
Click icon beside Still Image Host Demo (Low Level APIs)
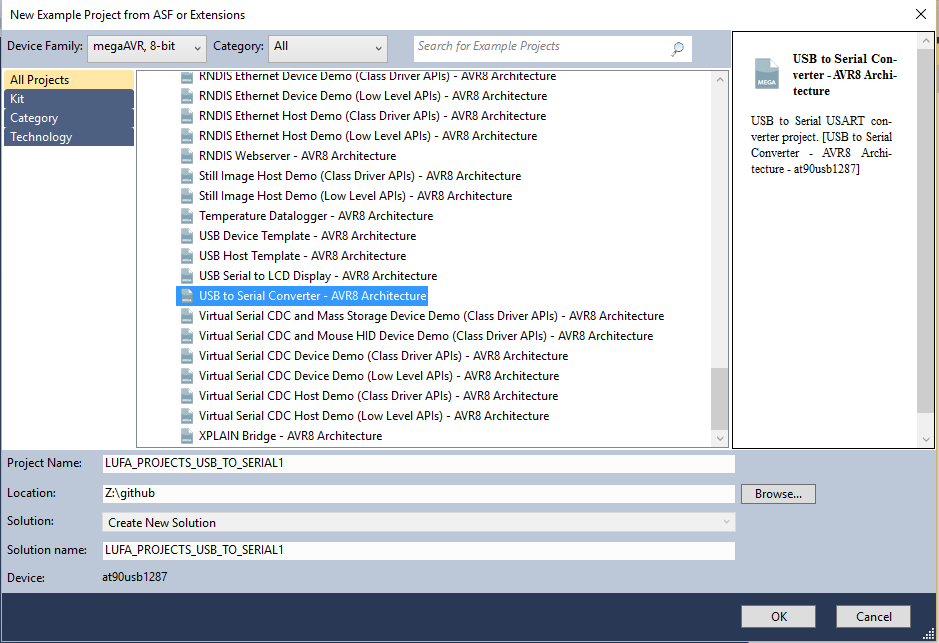coord(187,196)
